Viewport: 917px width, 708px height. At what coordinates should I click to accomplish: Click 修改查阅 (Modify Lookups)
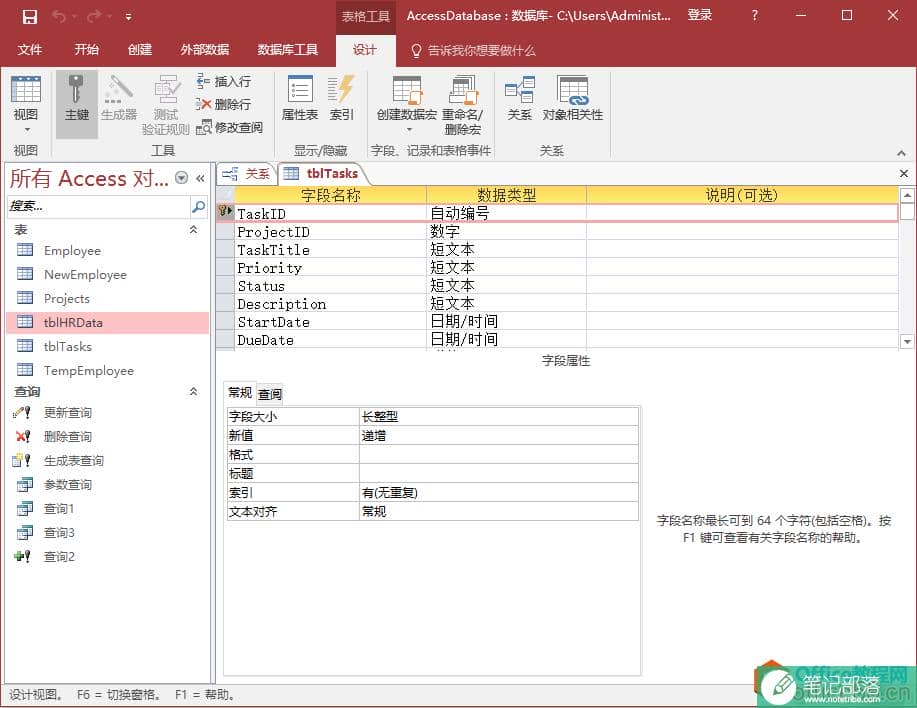(x=229, y=127)
